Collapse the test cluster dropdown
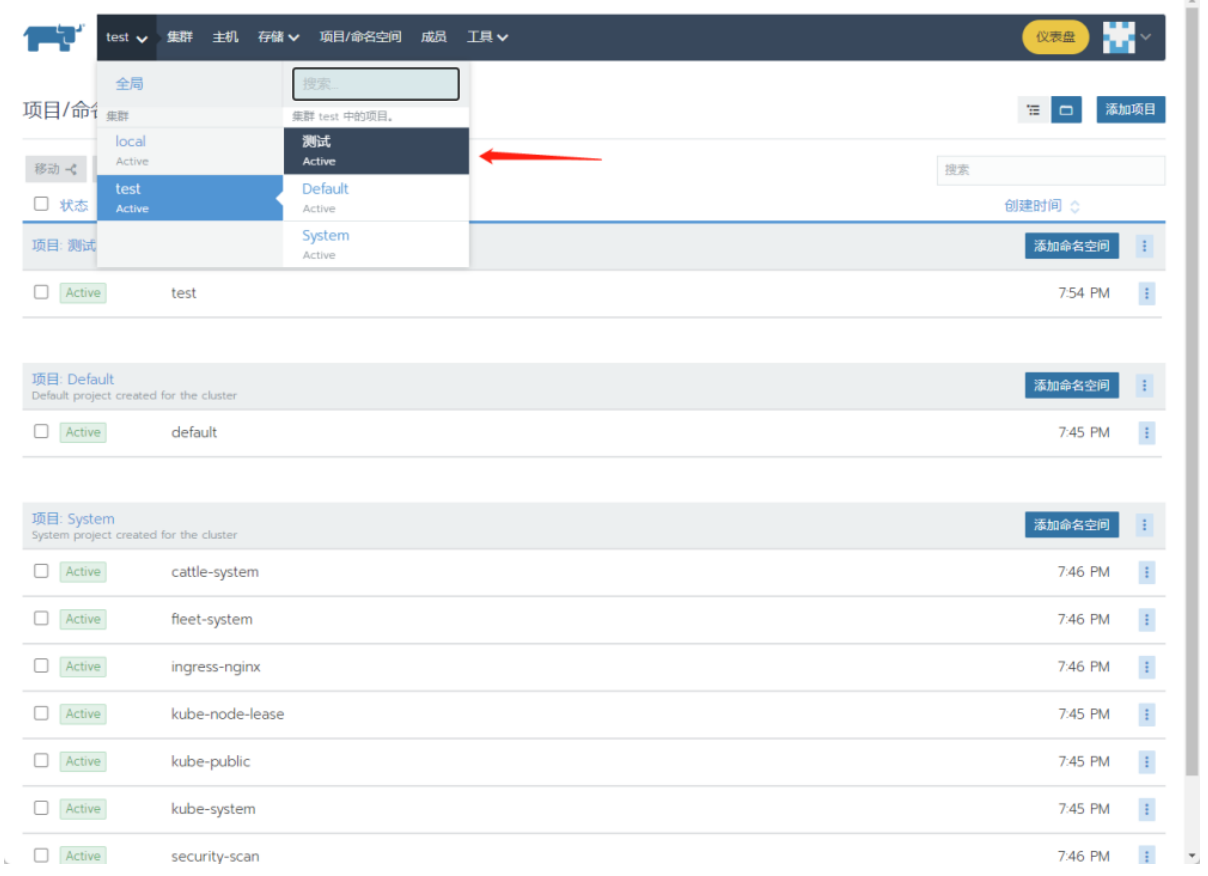Image resolution: width=1208 pixels, height=876 pixels. pyautogui.click(x=127, y=38)
